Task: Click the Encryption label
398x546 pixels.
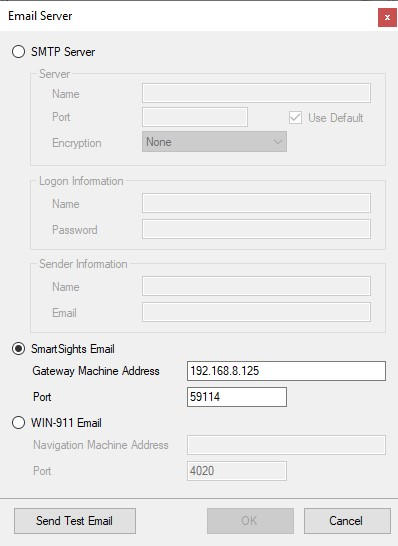Action: [x=77, y=143]
